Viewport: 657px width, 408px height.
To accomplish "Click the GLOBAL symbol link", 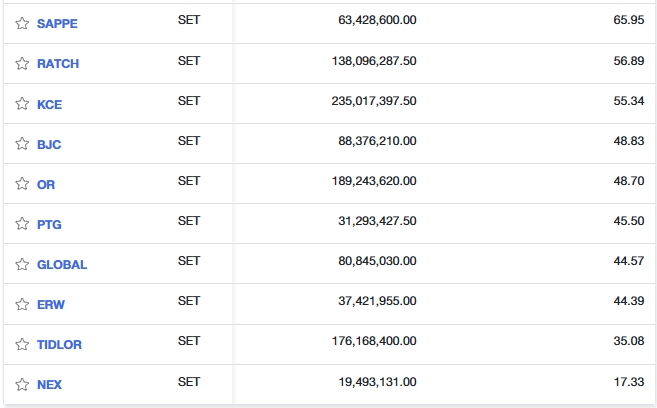I will point(62,265).
